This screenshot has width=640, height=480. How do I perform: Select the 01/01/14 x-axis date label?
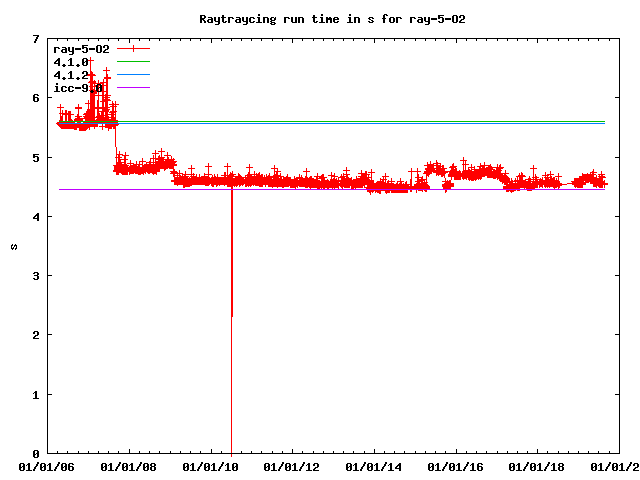pos(374,467)
